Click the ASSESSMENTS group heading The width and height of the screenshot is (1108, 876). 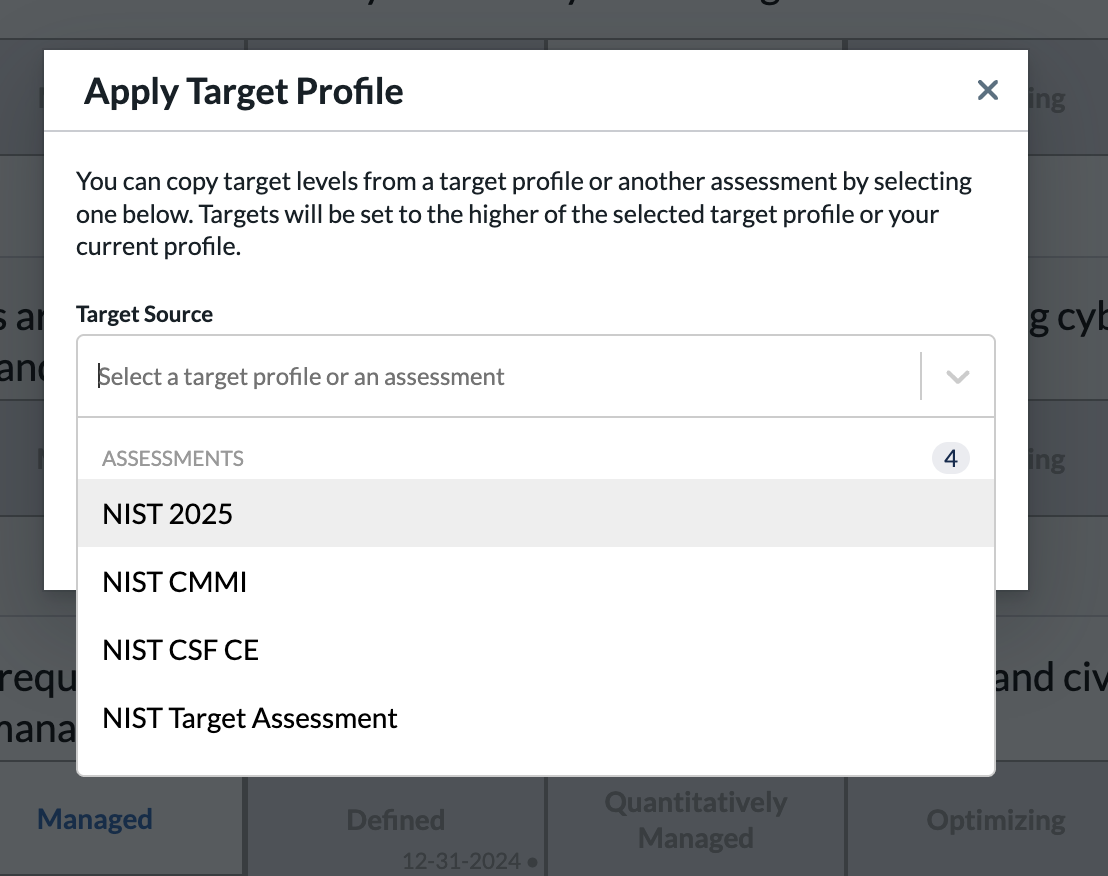point(172,458)
